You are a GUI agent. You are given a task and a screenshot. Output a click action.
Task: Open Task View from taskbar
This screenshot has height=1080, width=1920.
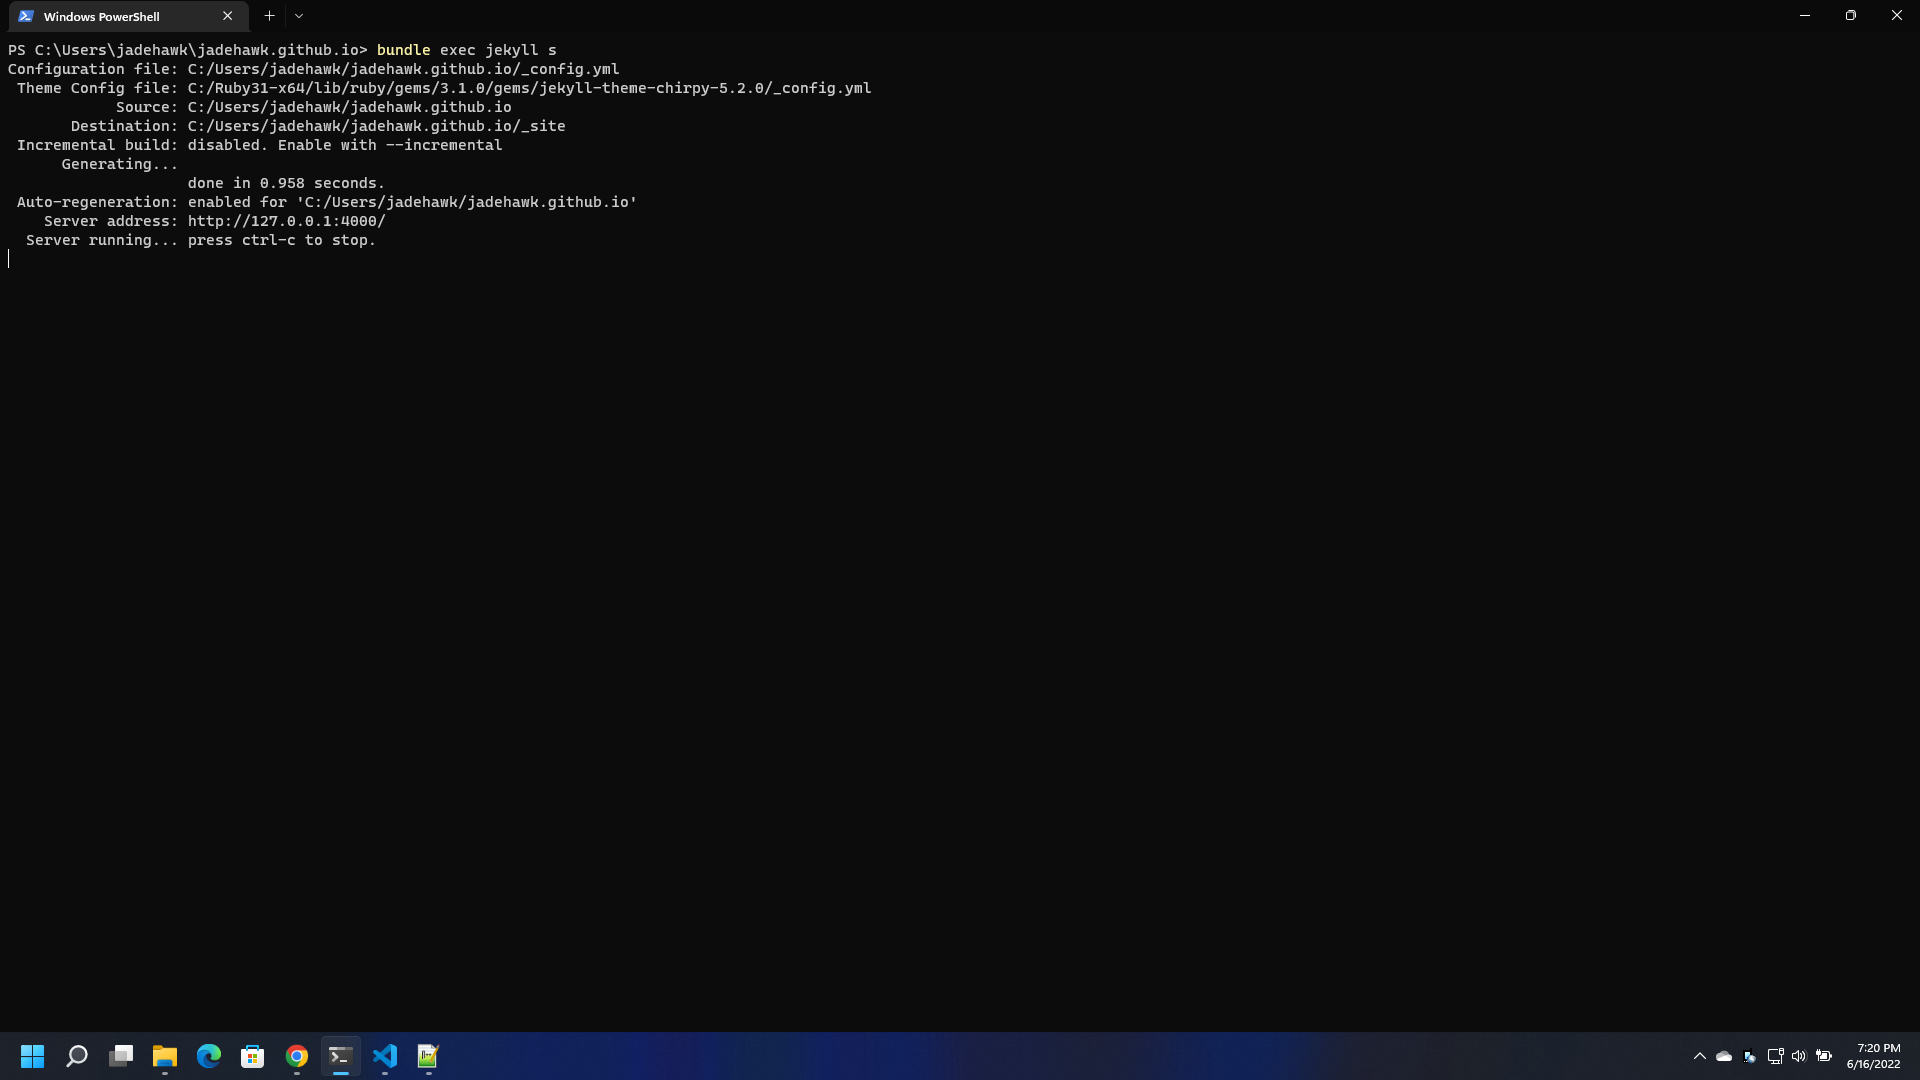pyautogui.click(x=121, y=1056)
